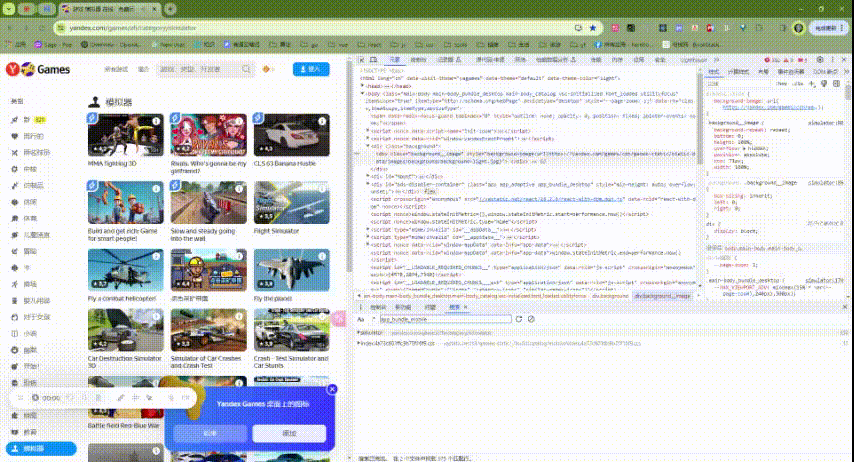
Task: Switch drawer to What's New (新功能) tab
Action: point(403,307)
